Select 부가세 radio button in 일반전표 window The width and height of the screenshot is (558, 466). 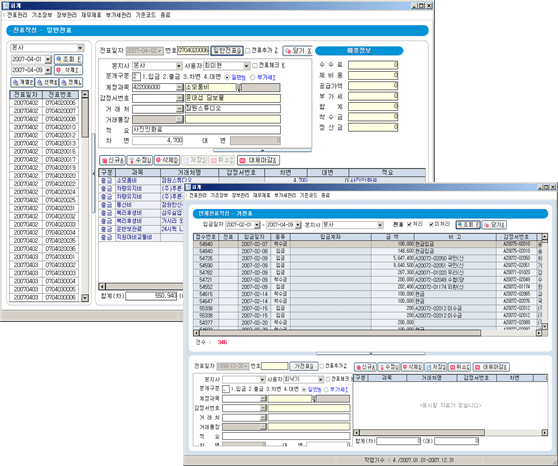253,77
